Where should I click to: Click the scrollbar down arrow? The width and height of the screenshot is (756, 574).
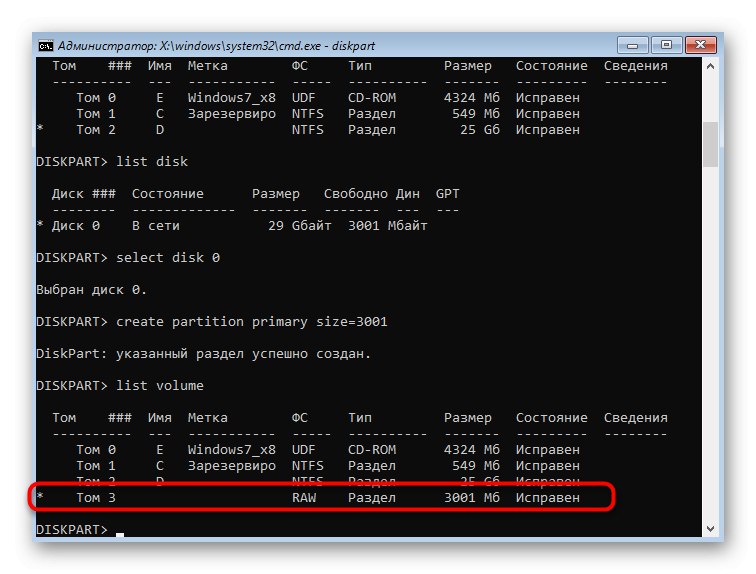click(710, 529)
